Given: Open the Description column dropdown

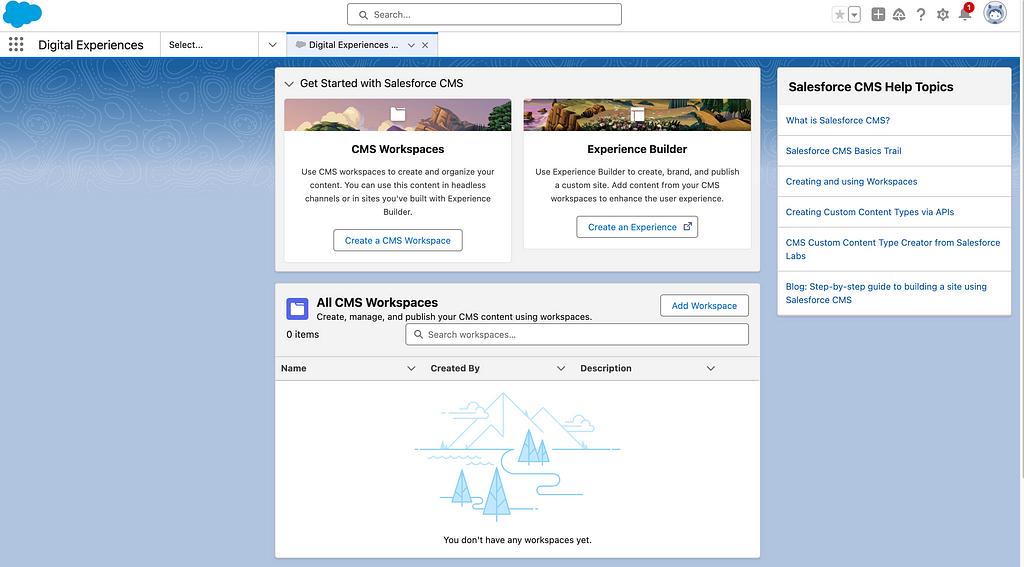Looking at the screenshot, I should (x=711, y=369).
